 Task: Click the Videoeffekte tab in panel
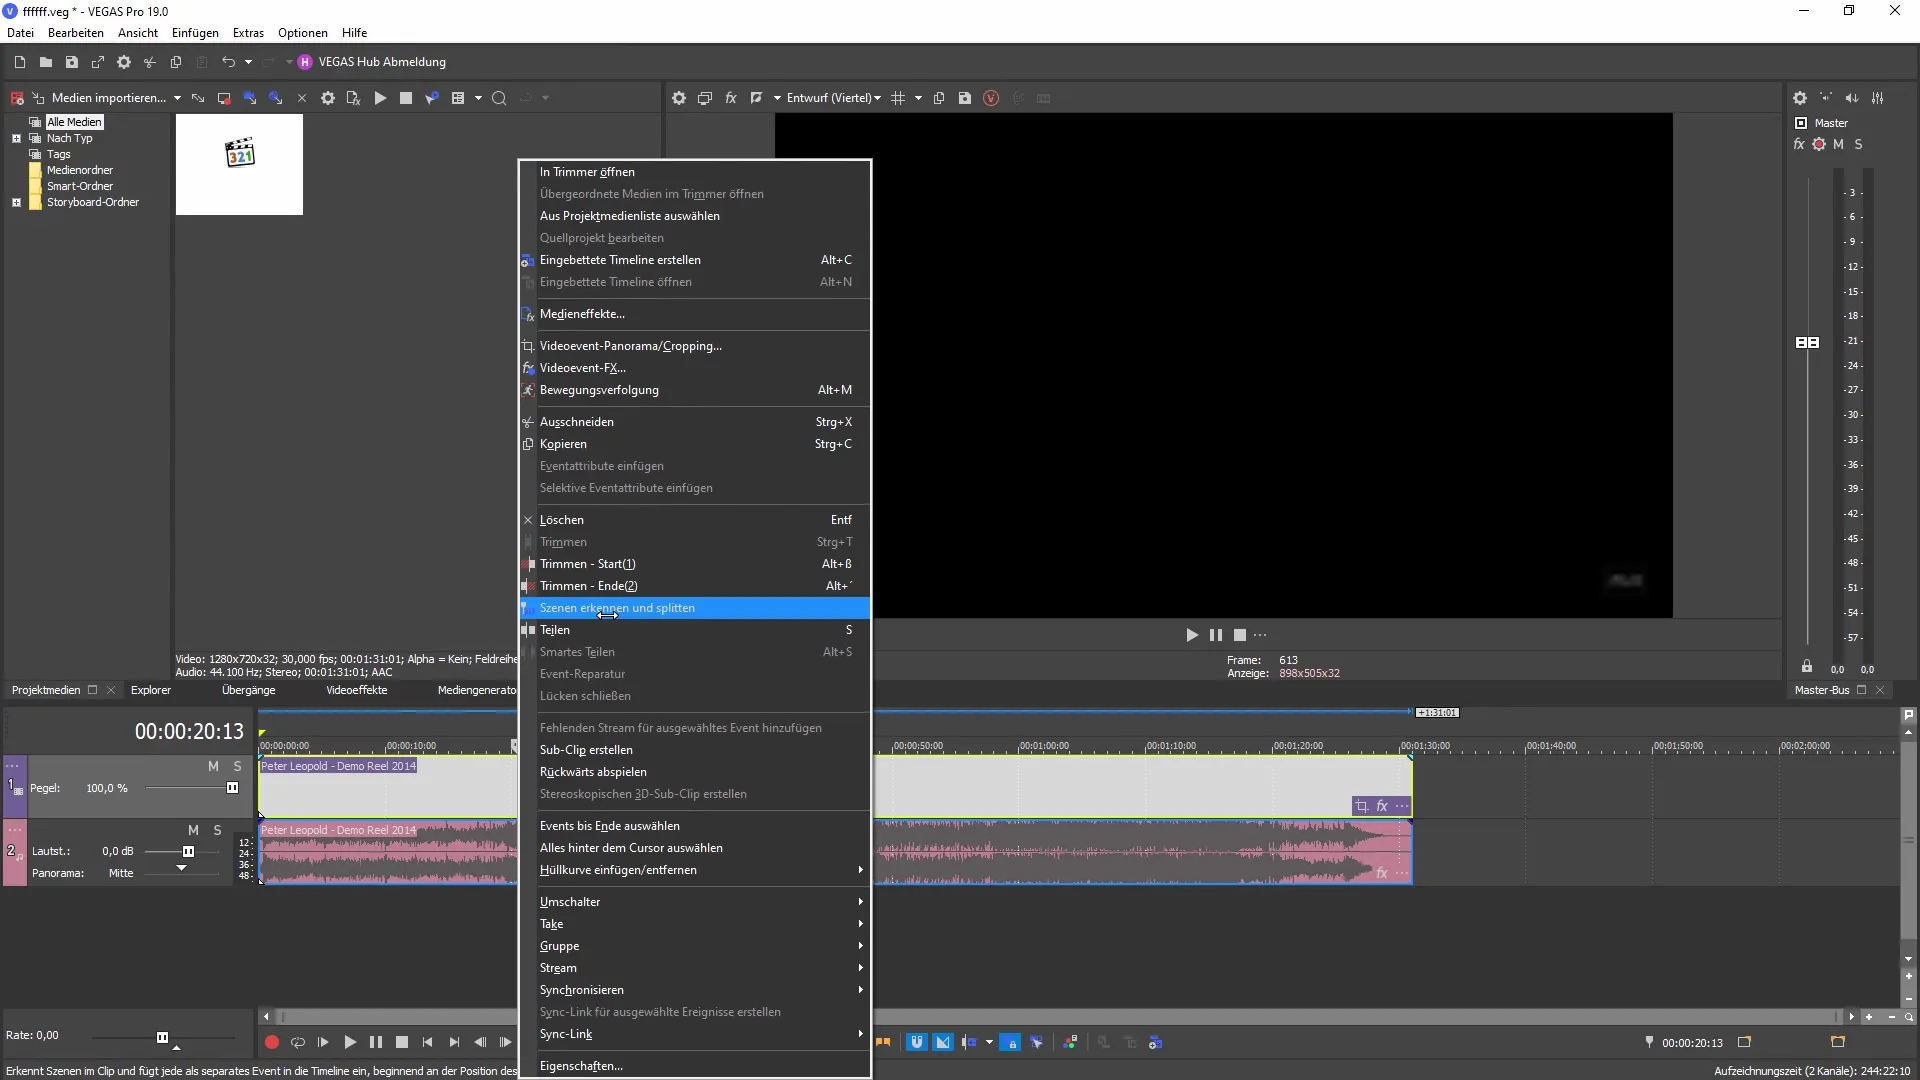[x=356, y=688]
